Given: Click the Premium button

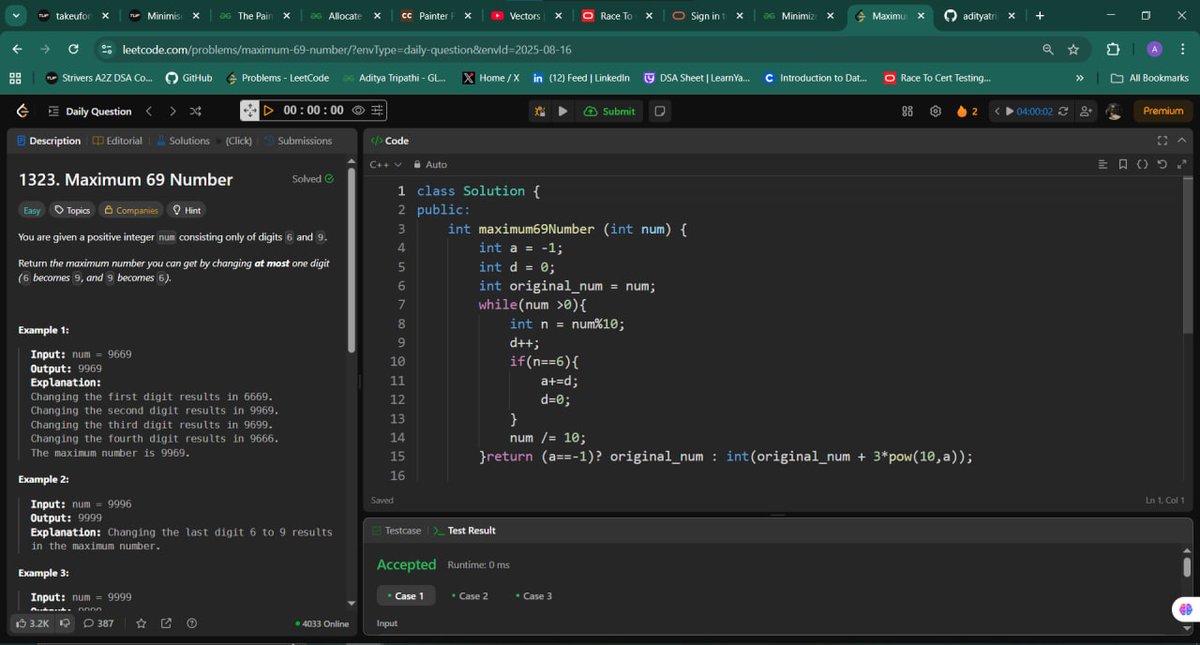Looking at the screenshot, I should coord(1163,111).
